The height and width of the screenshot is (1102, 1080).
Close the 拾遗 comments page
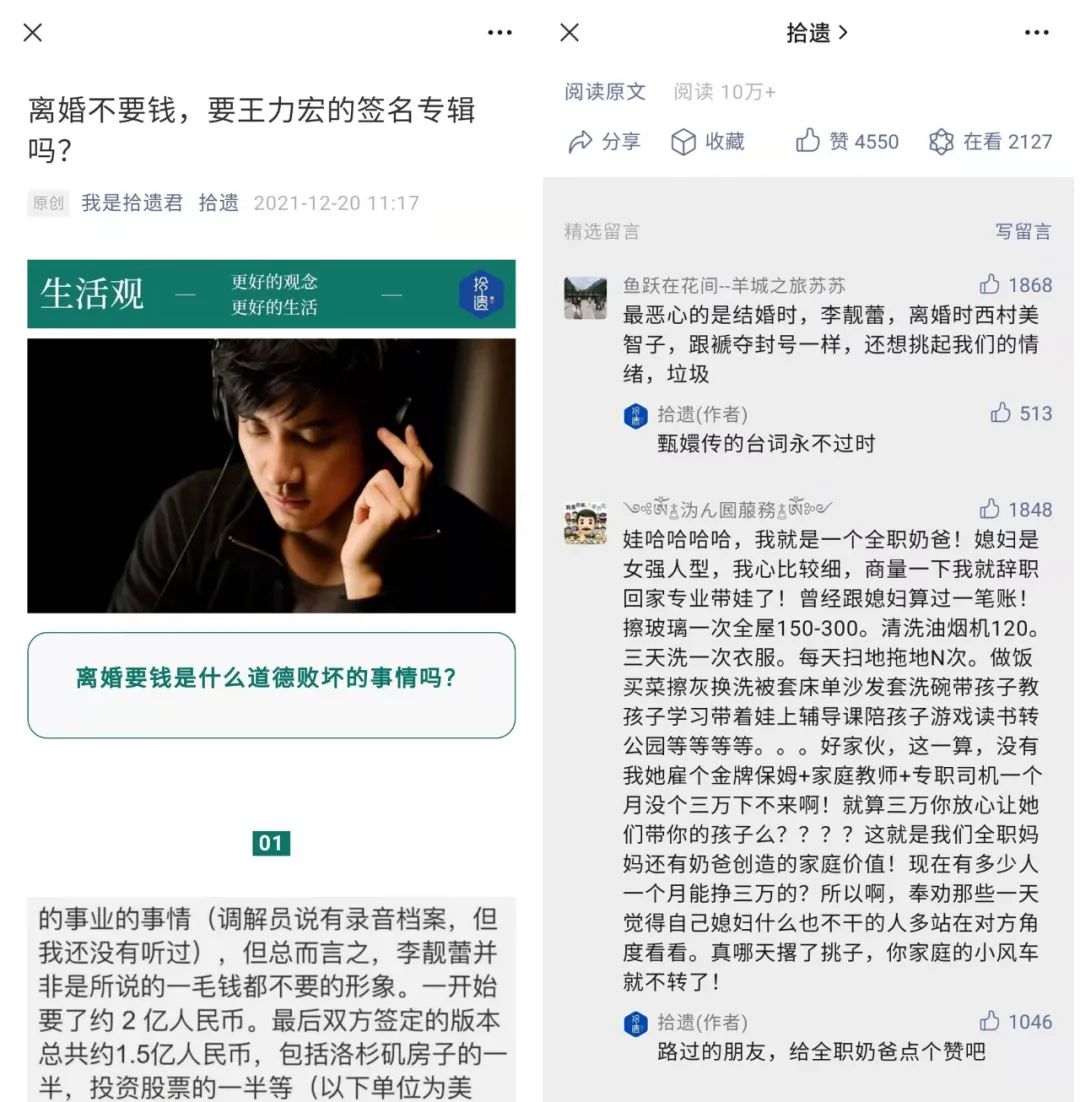click(x=570, y=32)
